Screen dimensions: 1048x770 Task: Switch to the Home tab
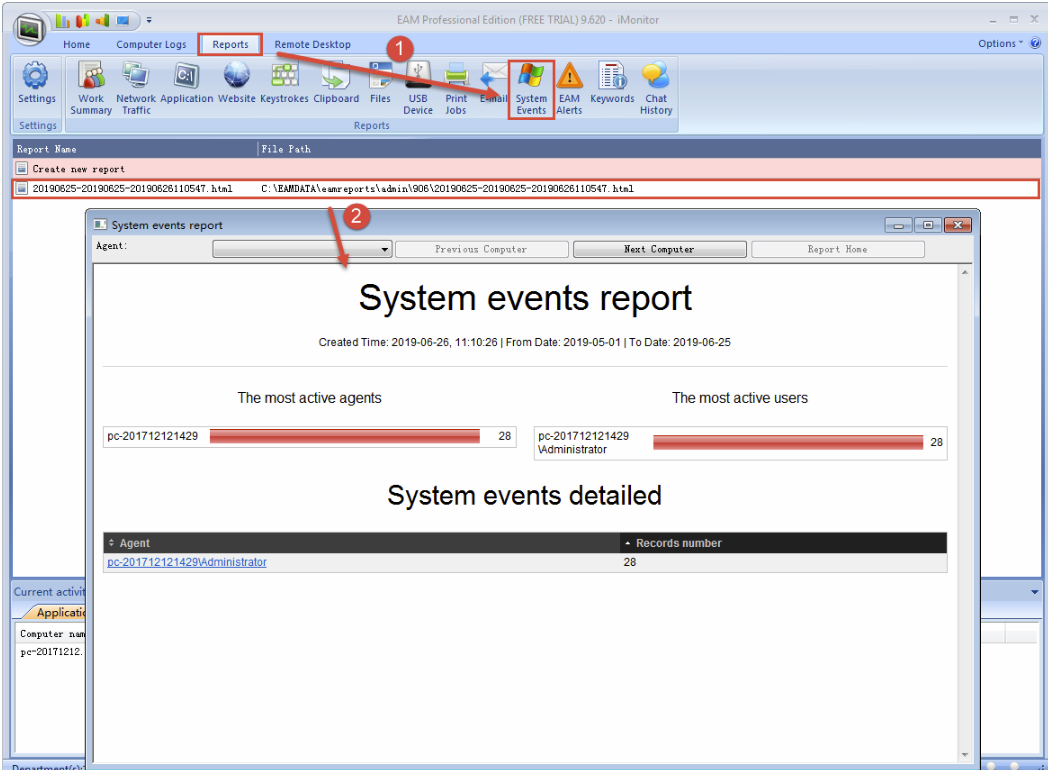coord(77,44)
